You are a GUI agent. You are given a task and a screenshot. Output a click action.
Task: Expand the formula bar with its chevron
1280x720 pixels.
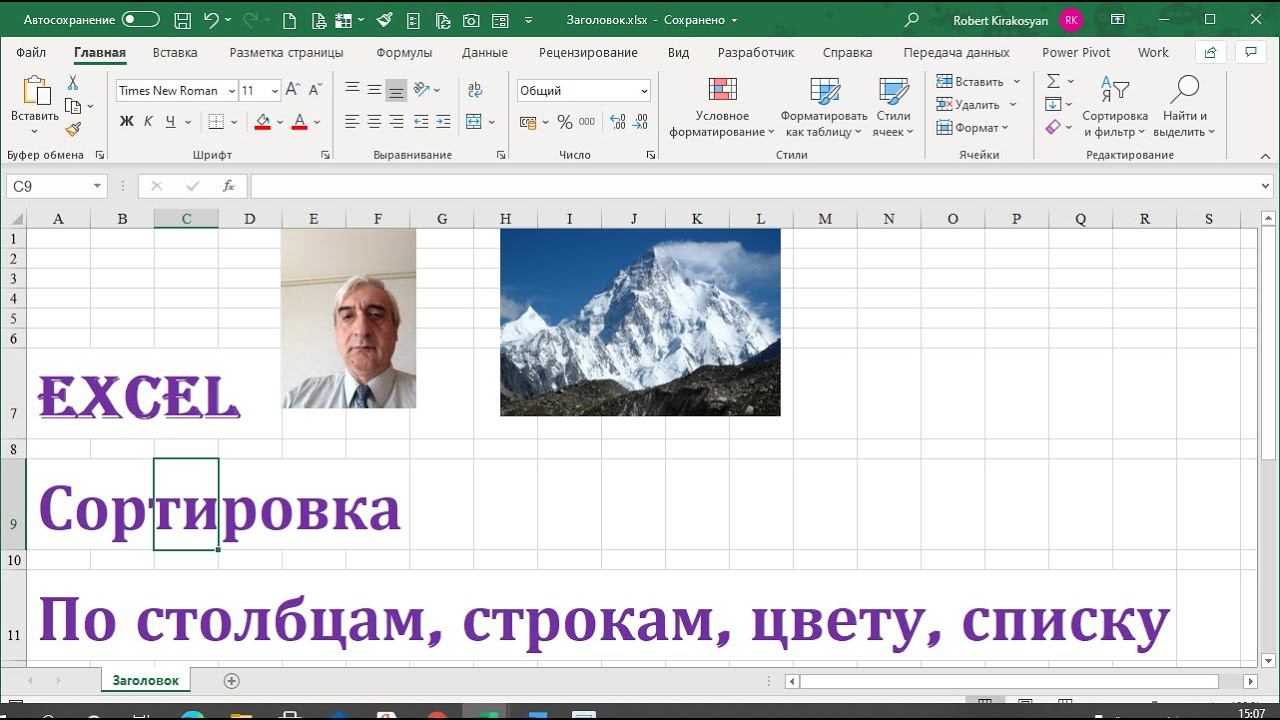(1267, 186)
